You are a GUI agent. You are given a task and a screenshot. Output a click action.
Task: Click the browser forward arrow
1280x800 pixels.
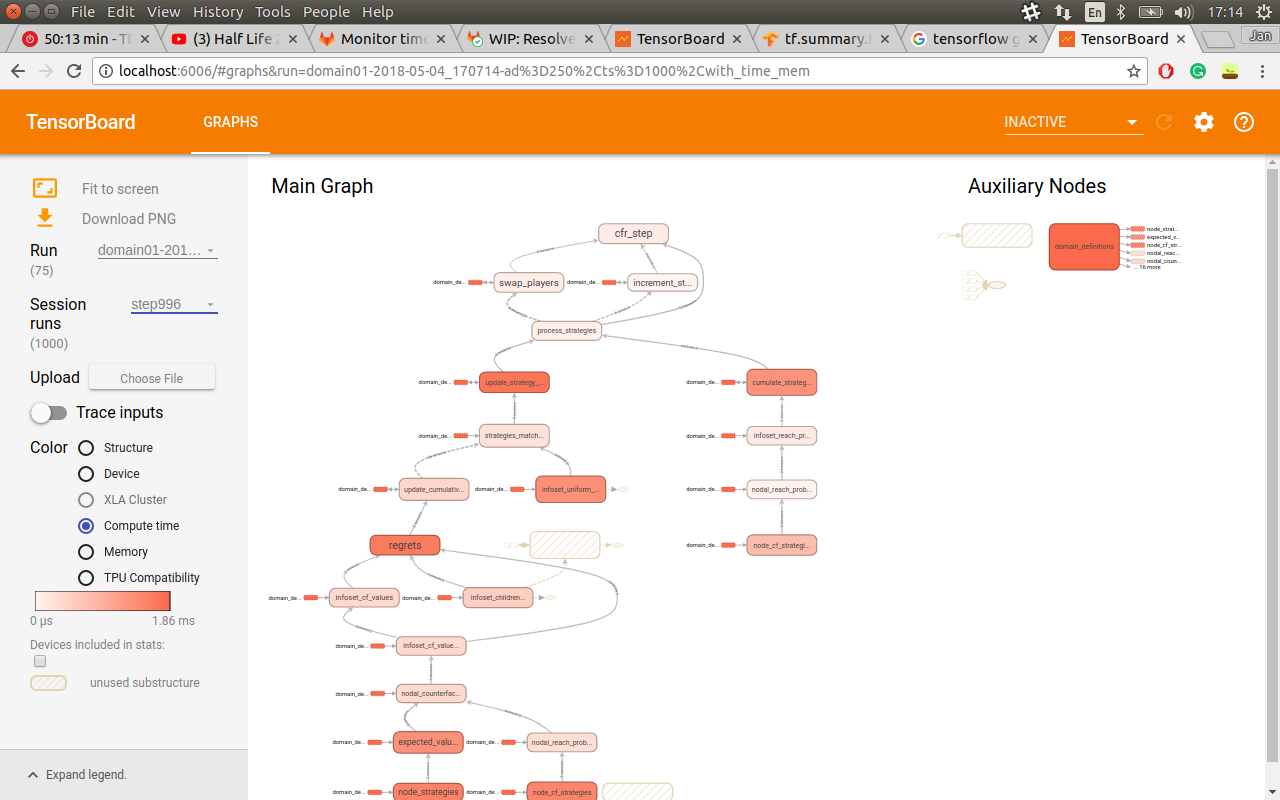46,71
